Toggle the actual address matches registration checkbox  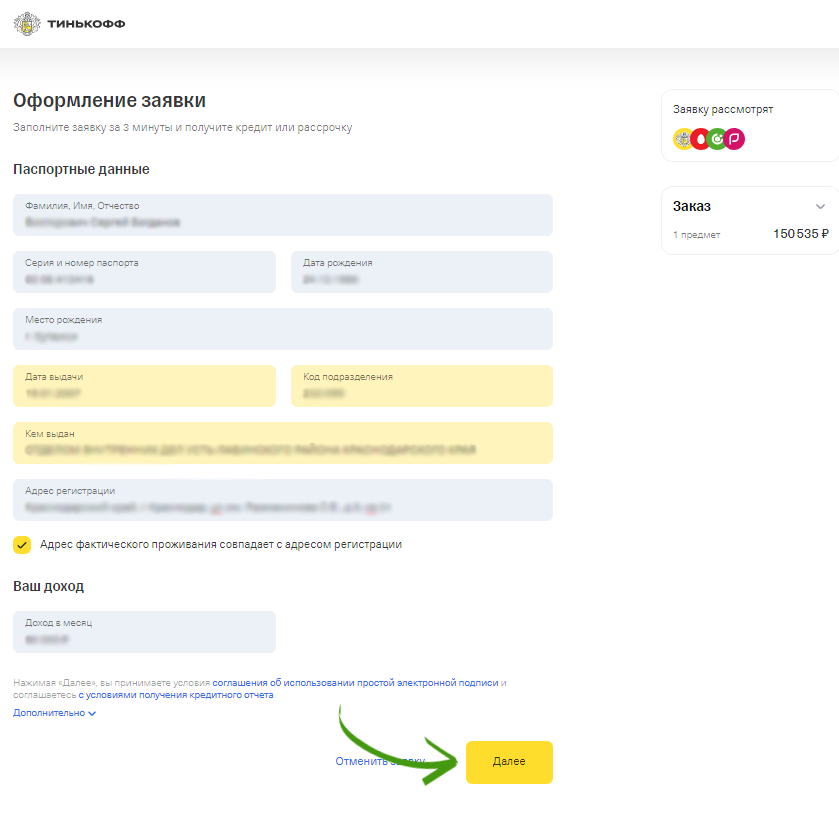tap(22, 545)
